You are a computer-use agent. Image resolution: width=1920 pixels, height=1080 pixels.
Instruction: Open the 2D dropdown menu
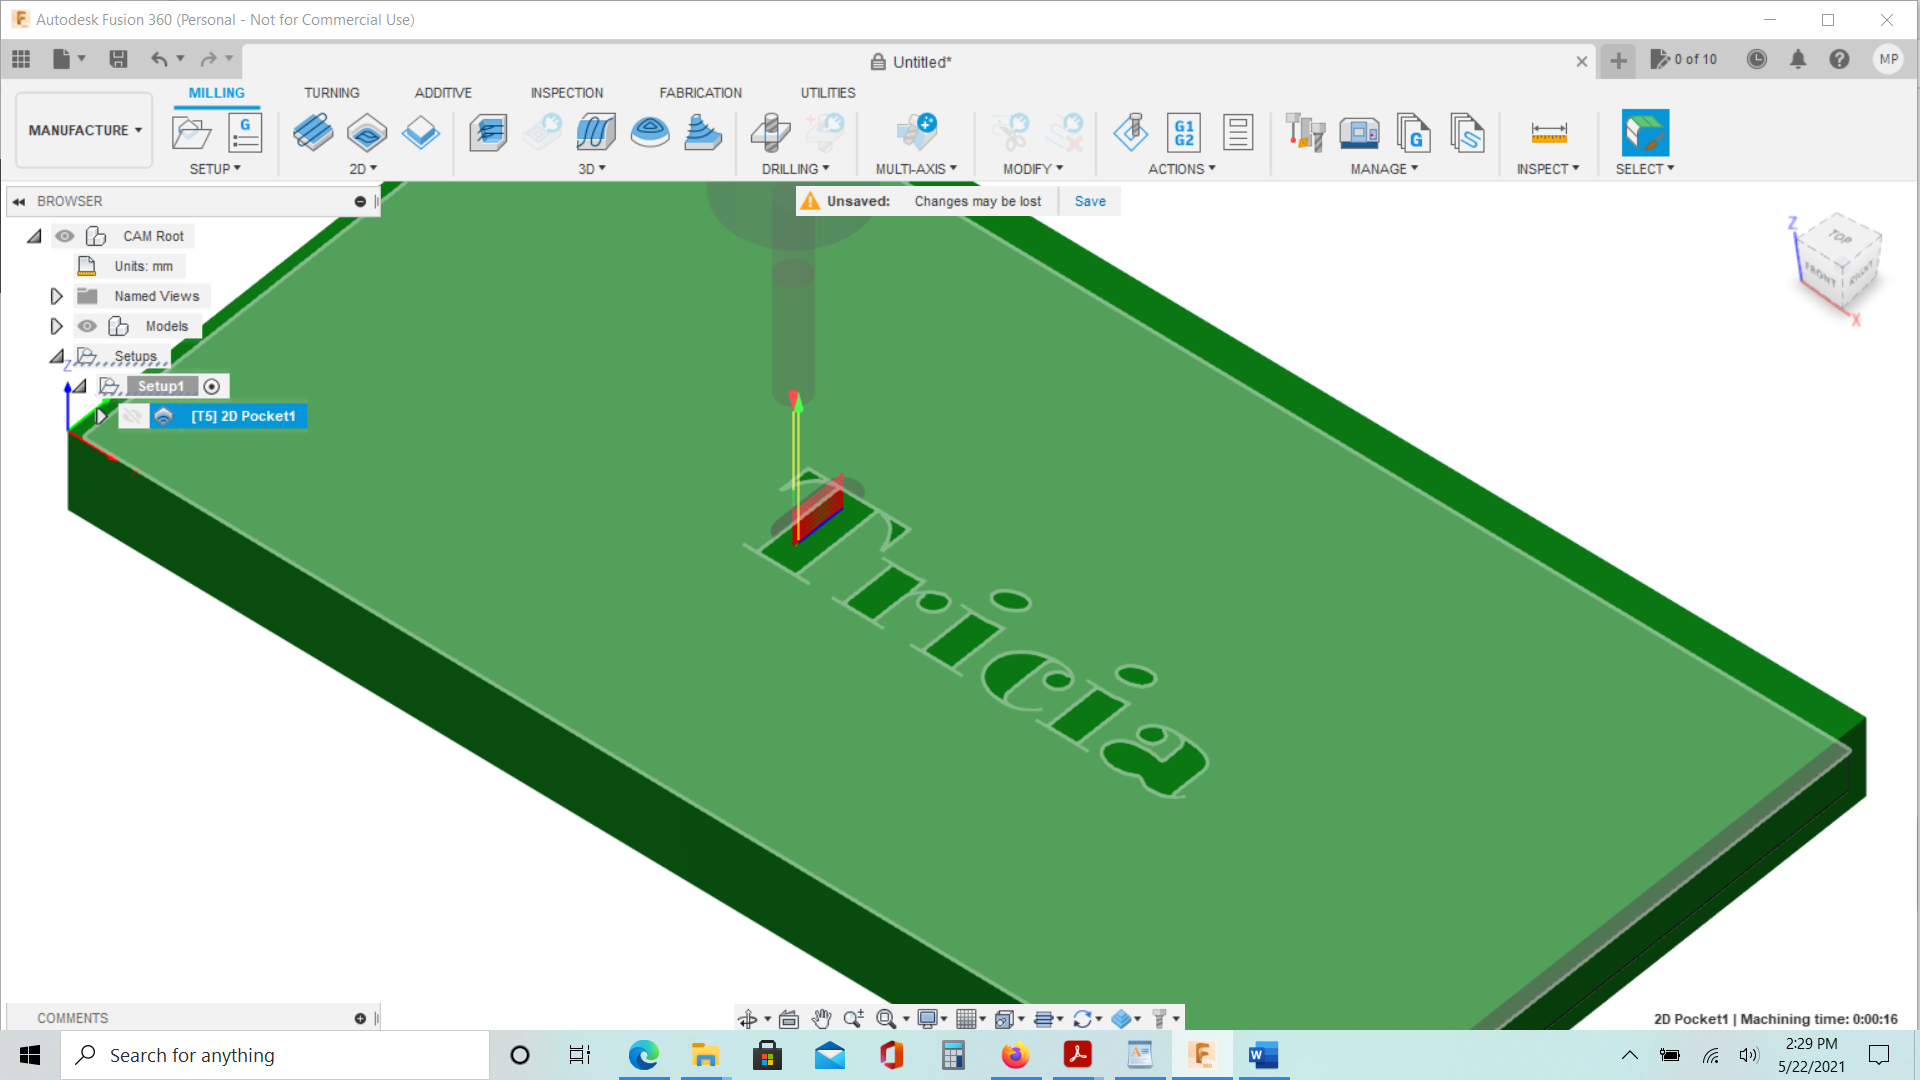[x=363, y=169]
